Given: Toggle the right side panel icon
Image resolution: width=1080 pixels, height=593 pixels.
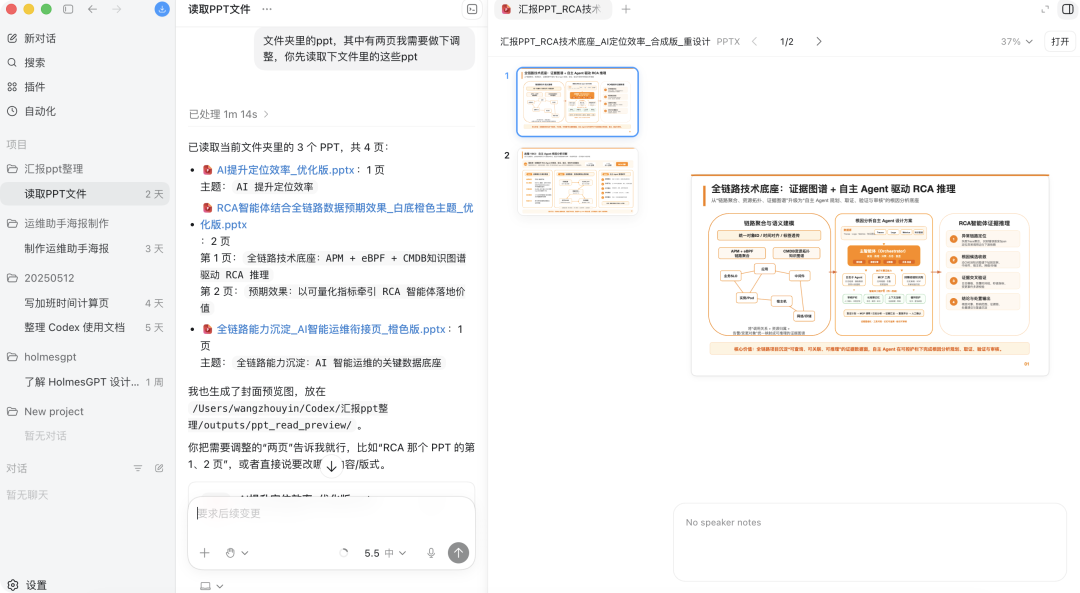Looking at the screenshot, I should [1068, 9].
